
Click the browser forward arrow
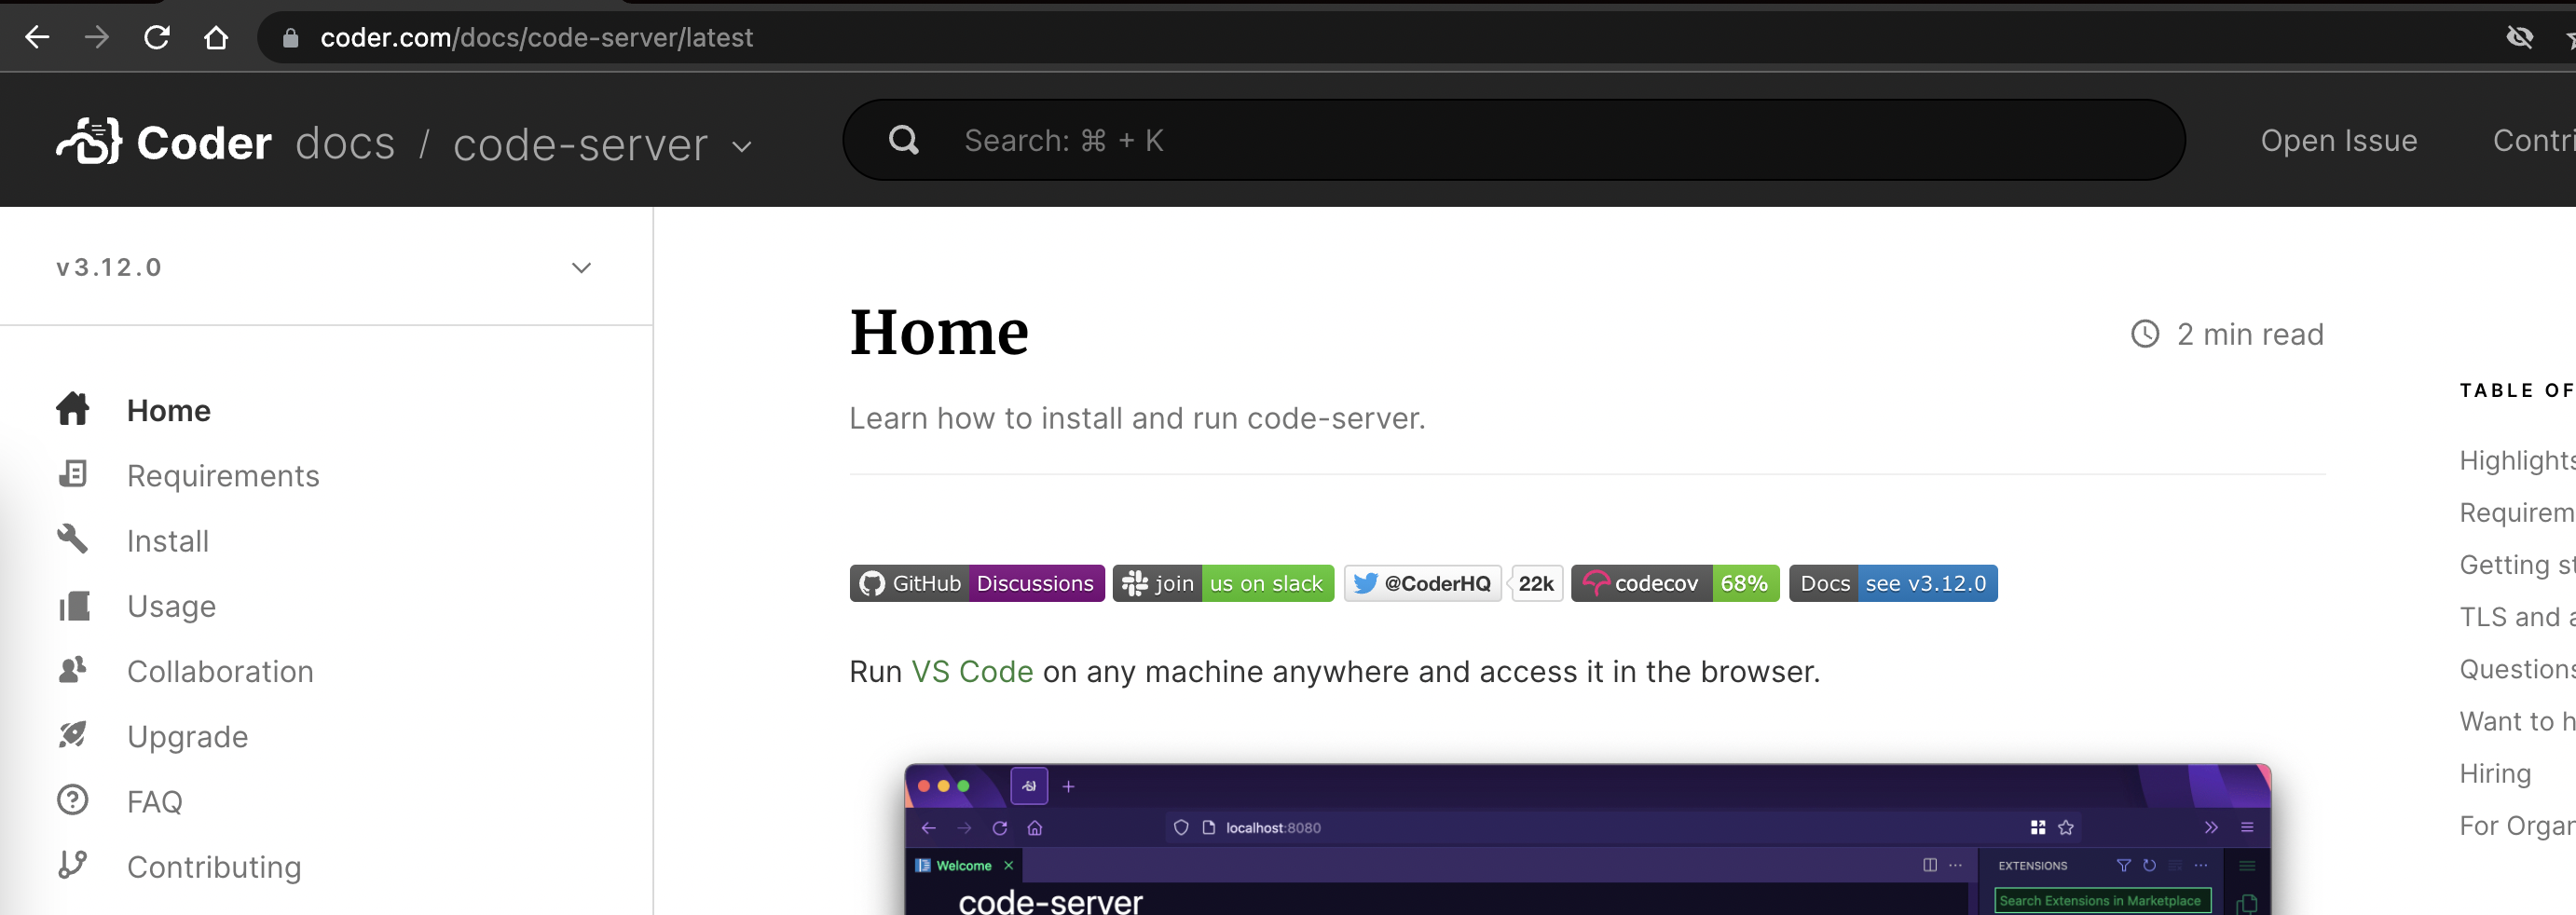click(97, 38)
